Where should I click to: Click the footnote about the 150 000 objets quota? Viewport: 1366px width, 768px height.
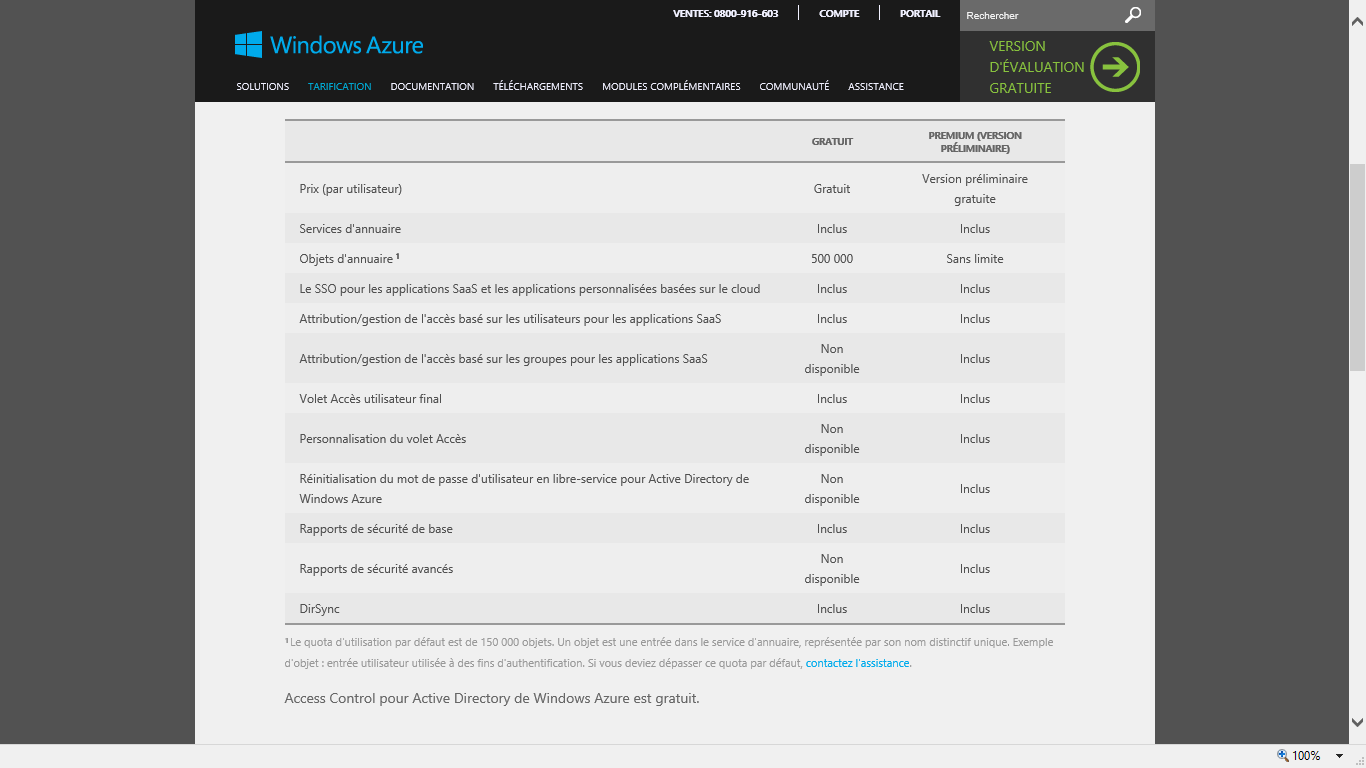coord(669,652)
